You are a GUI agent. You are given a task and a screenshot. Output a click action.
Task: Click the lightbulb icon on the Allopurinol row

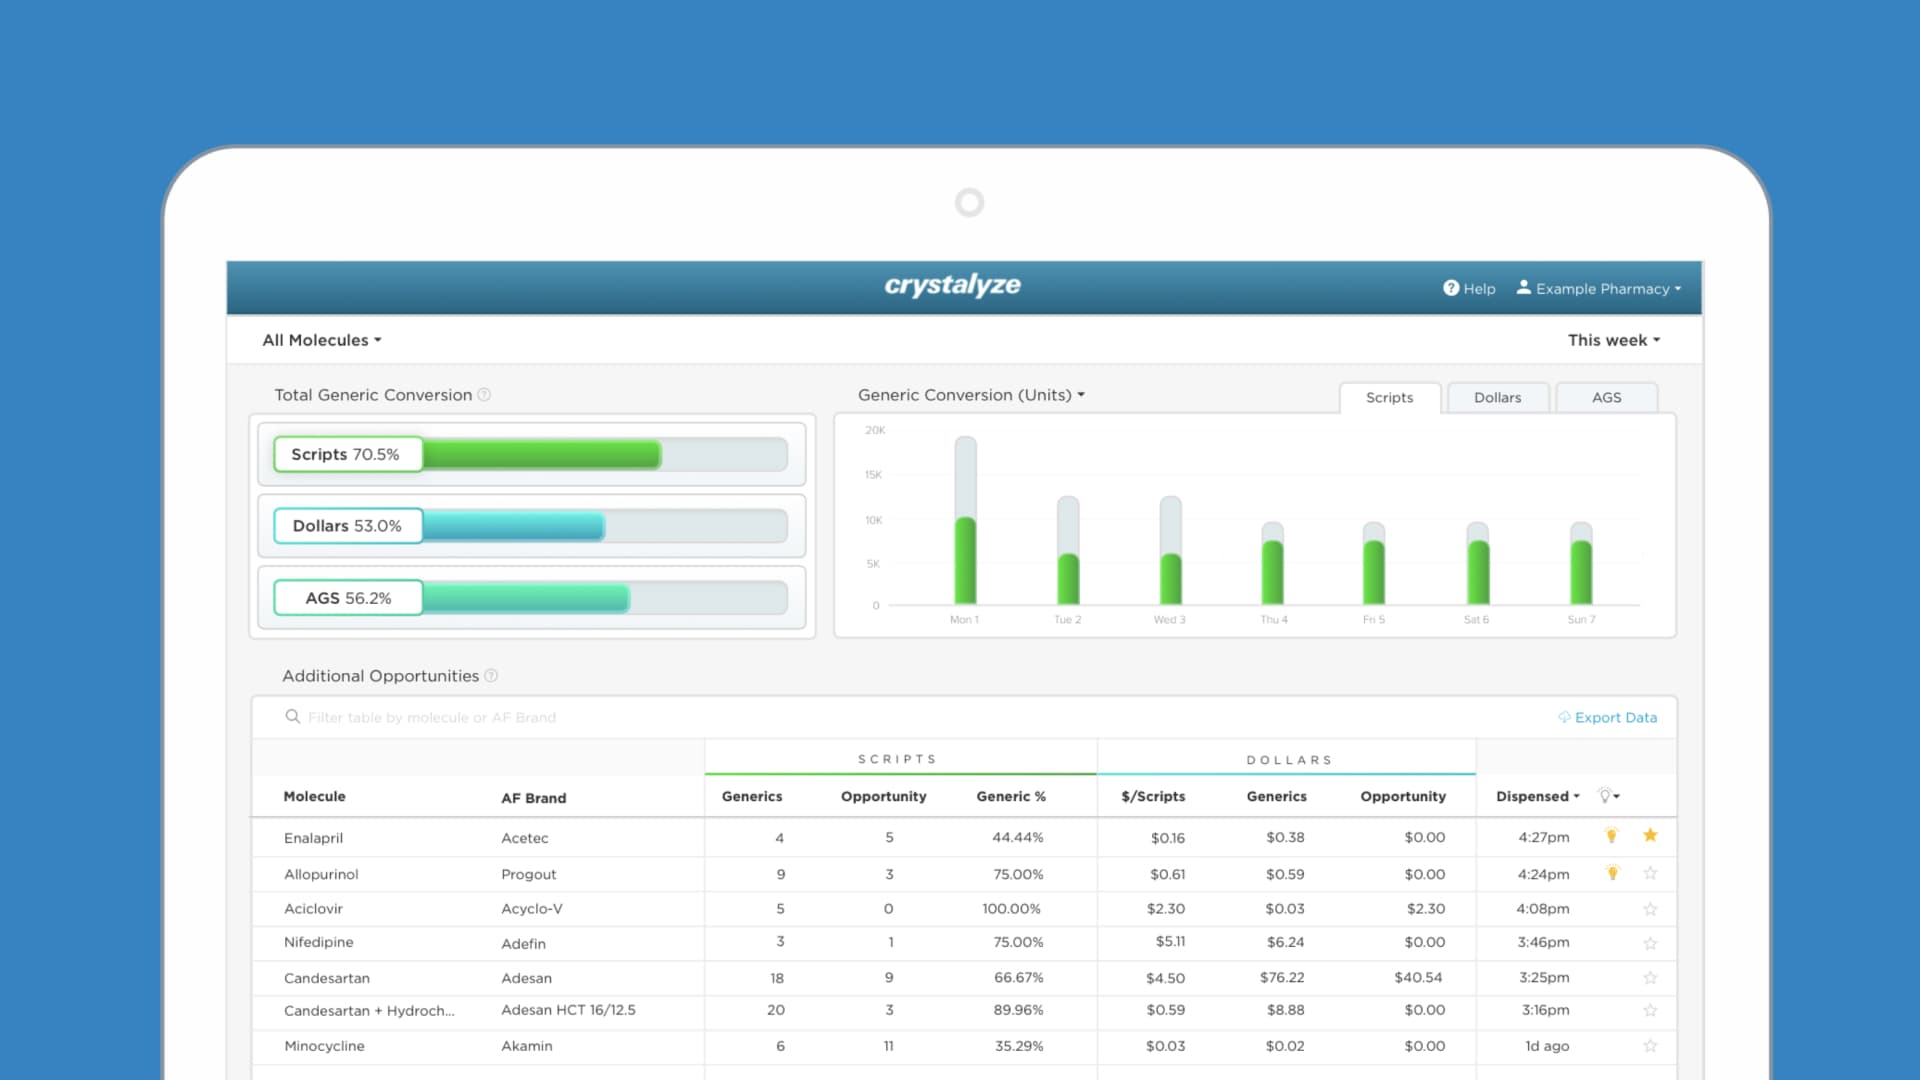tap(1612, 872)
